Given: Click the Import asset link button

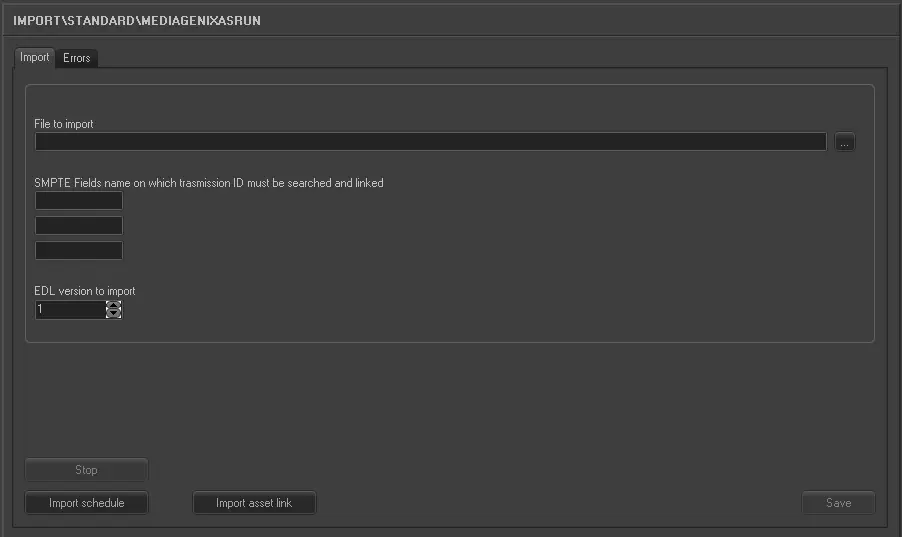Looking at the screenshot, I should 254,503.
